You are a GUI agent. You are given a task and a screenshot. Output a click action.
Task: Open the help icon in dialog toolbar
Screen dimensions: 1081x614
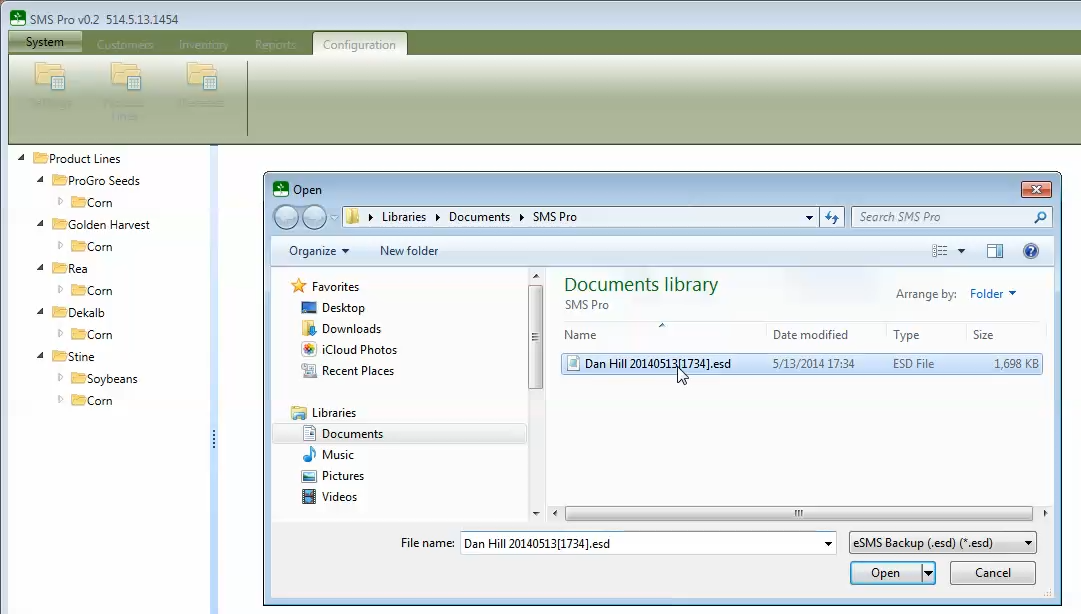[x=1031, y=251]
